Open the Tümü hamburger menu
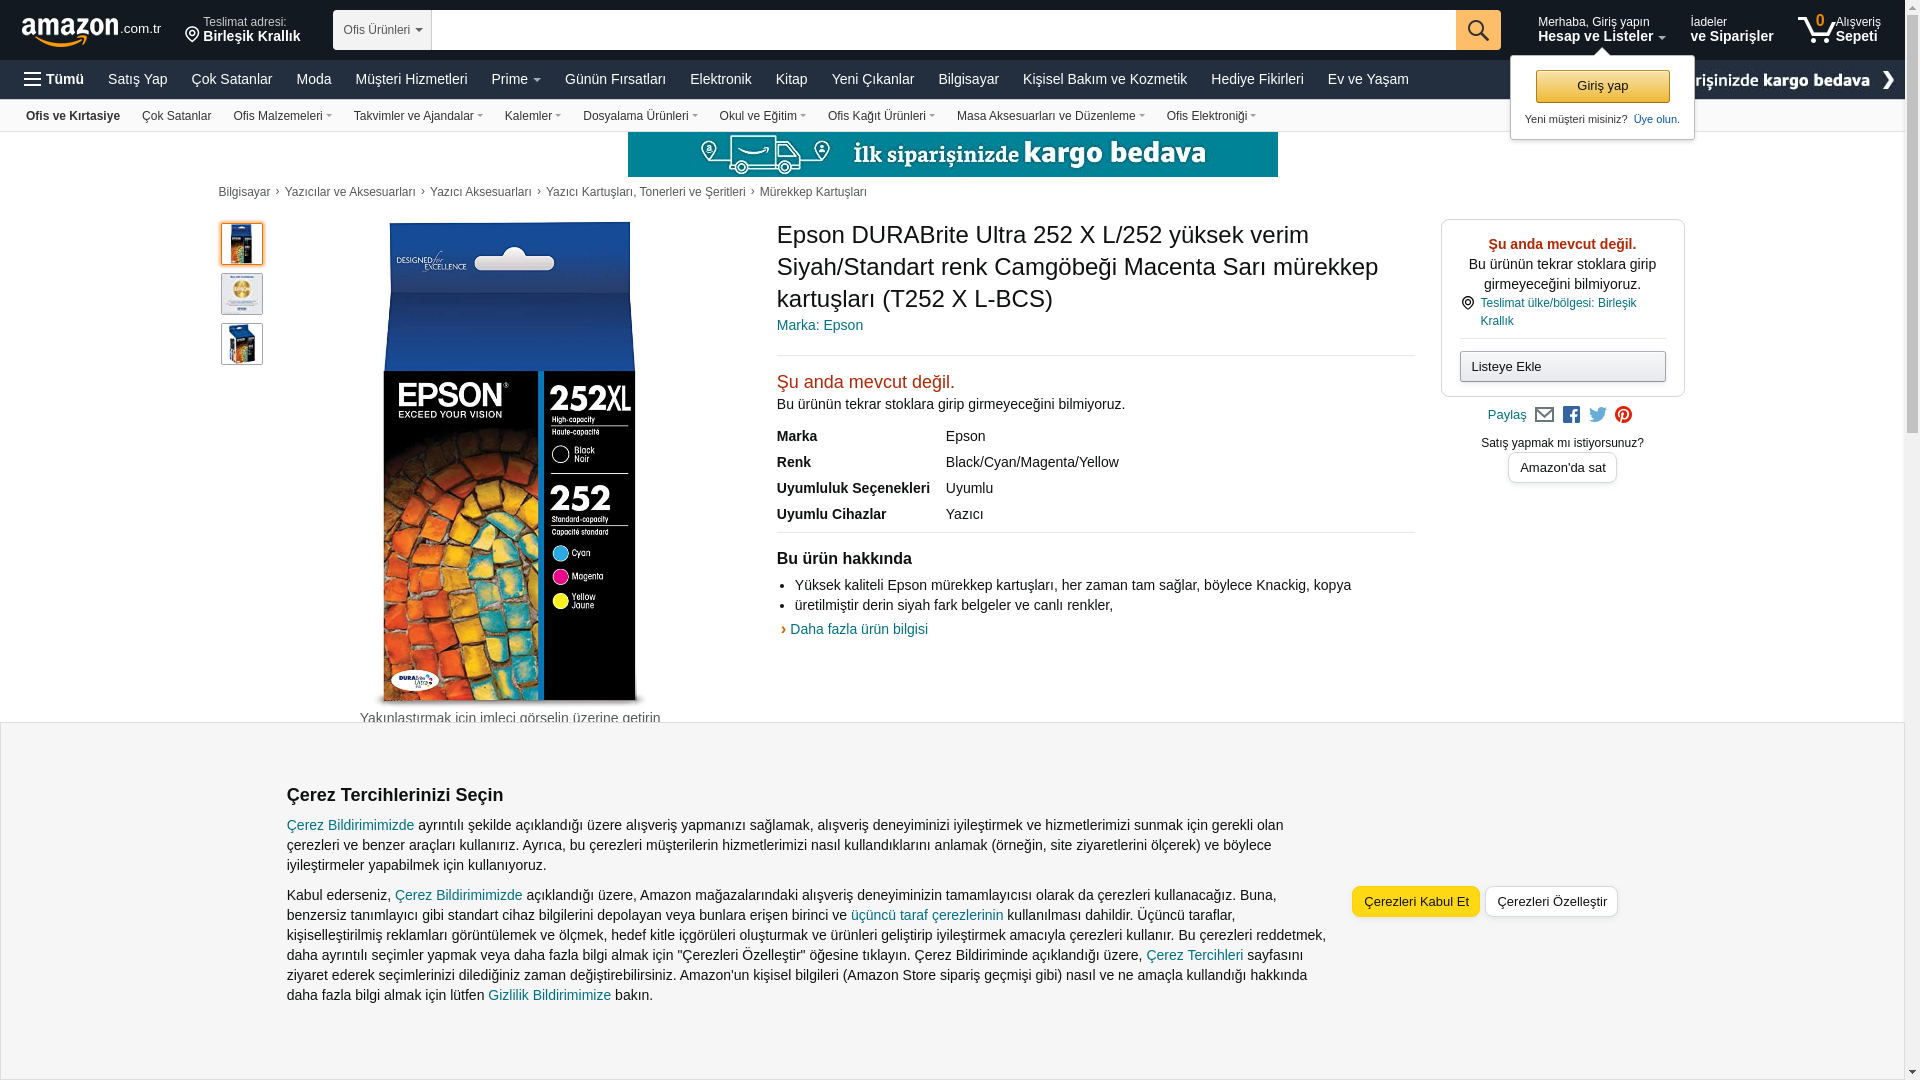This screenshot has width=1920, height=1080. click(54, 79)
